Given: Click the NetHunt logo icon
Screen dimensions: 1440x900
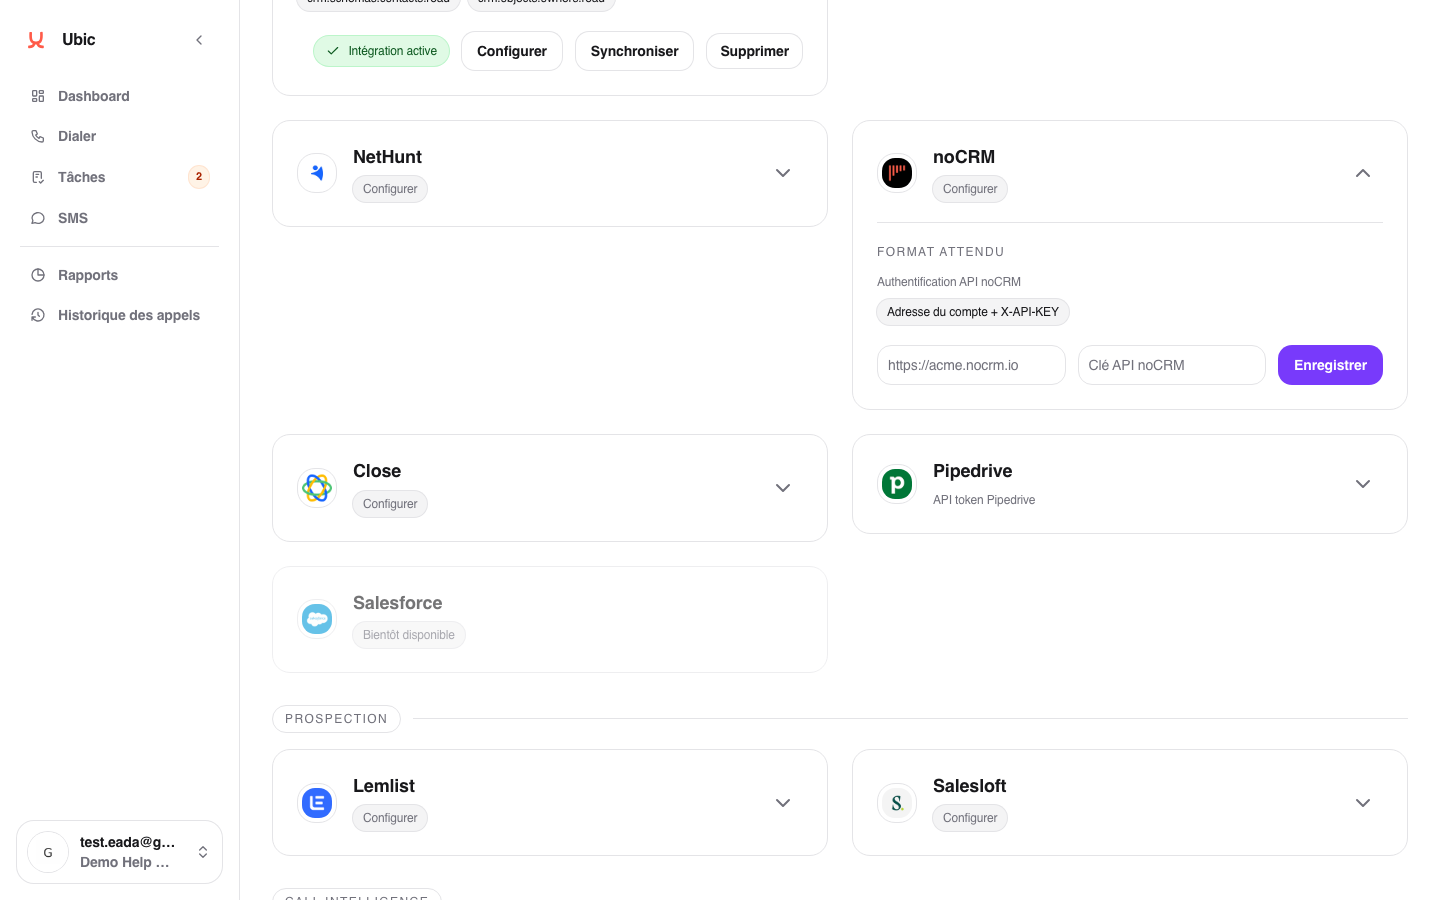Looking at the screenshot, I should pos(317,173).
